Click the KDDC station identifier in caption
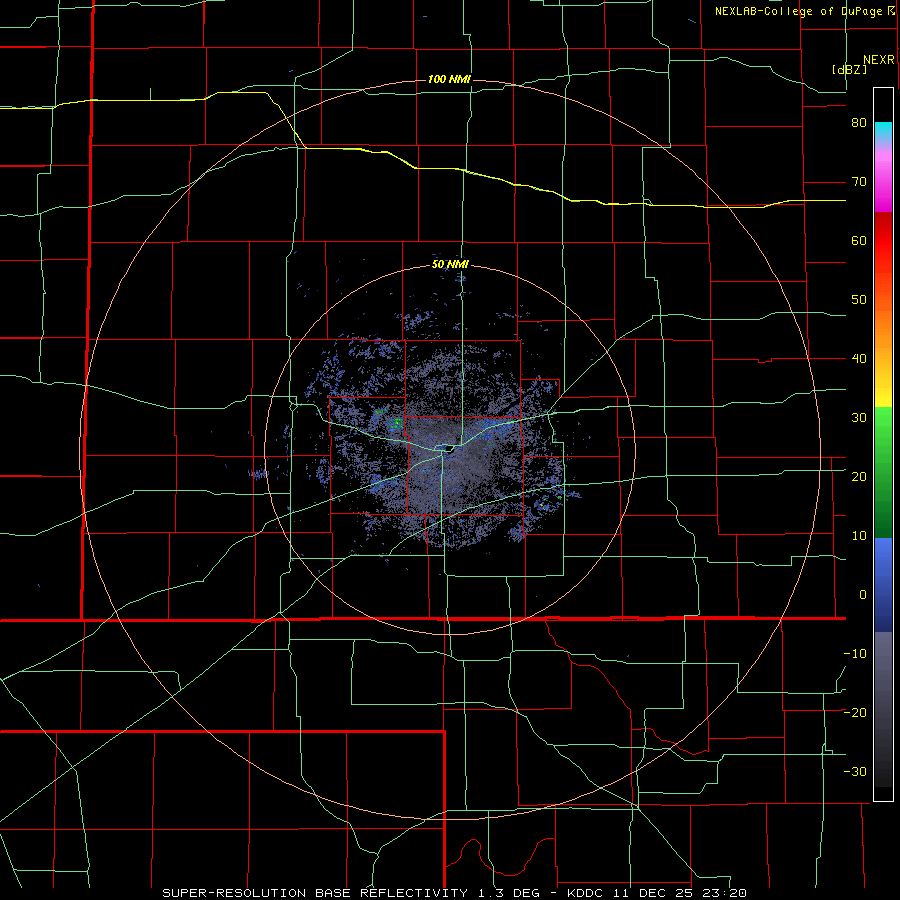The height and width of the screenshot is (900, 900). pyautogui.click(x=585, y=893)
